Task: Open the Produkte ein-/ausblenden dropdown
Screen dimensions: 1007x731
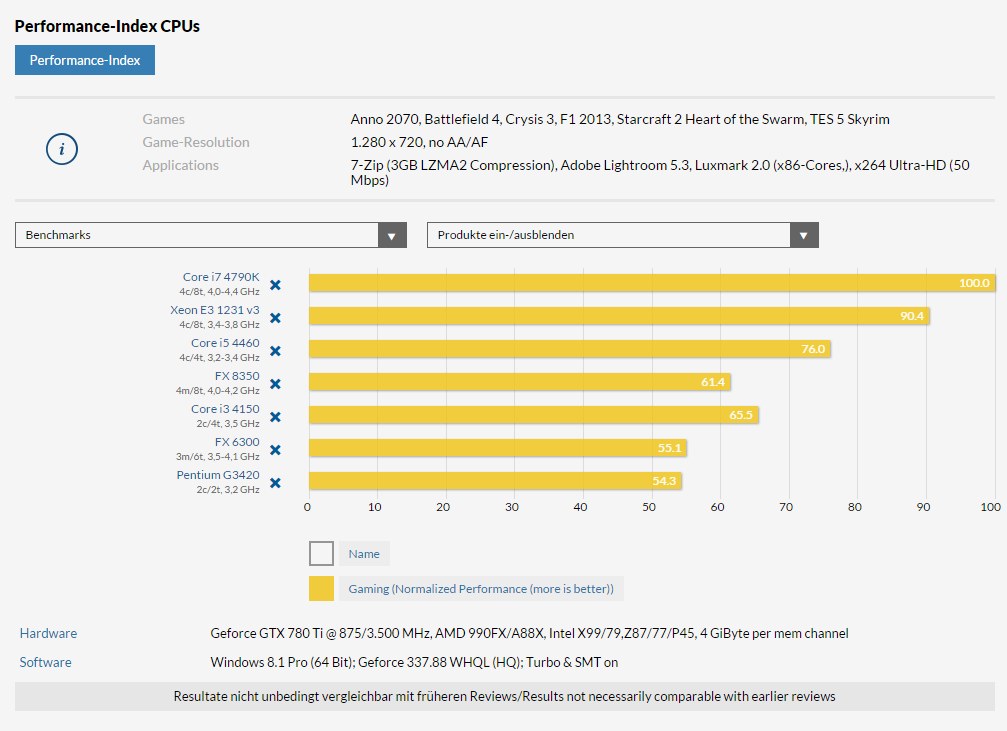Action: 620,234
